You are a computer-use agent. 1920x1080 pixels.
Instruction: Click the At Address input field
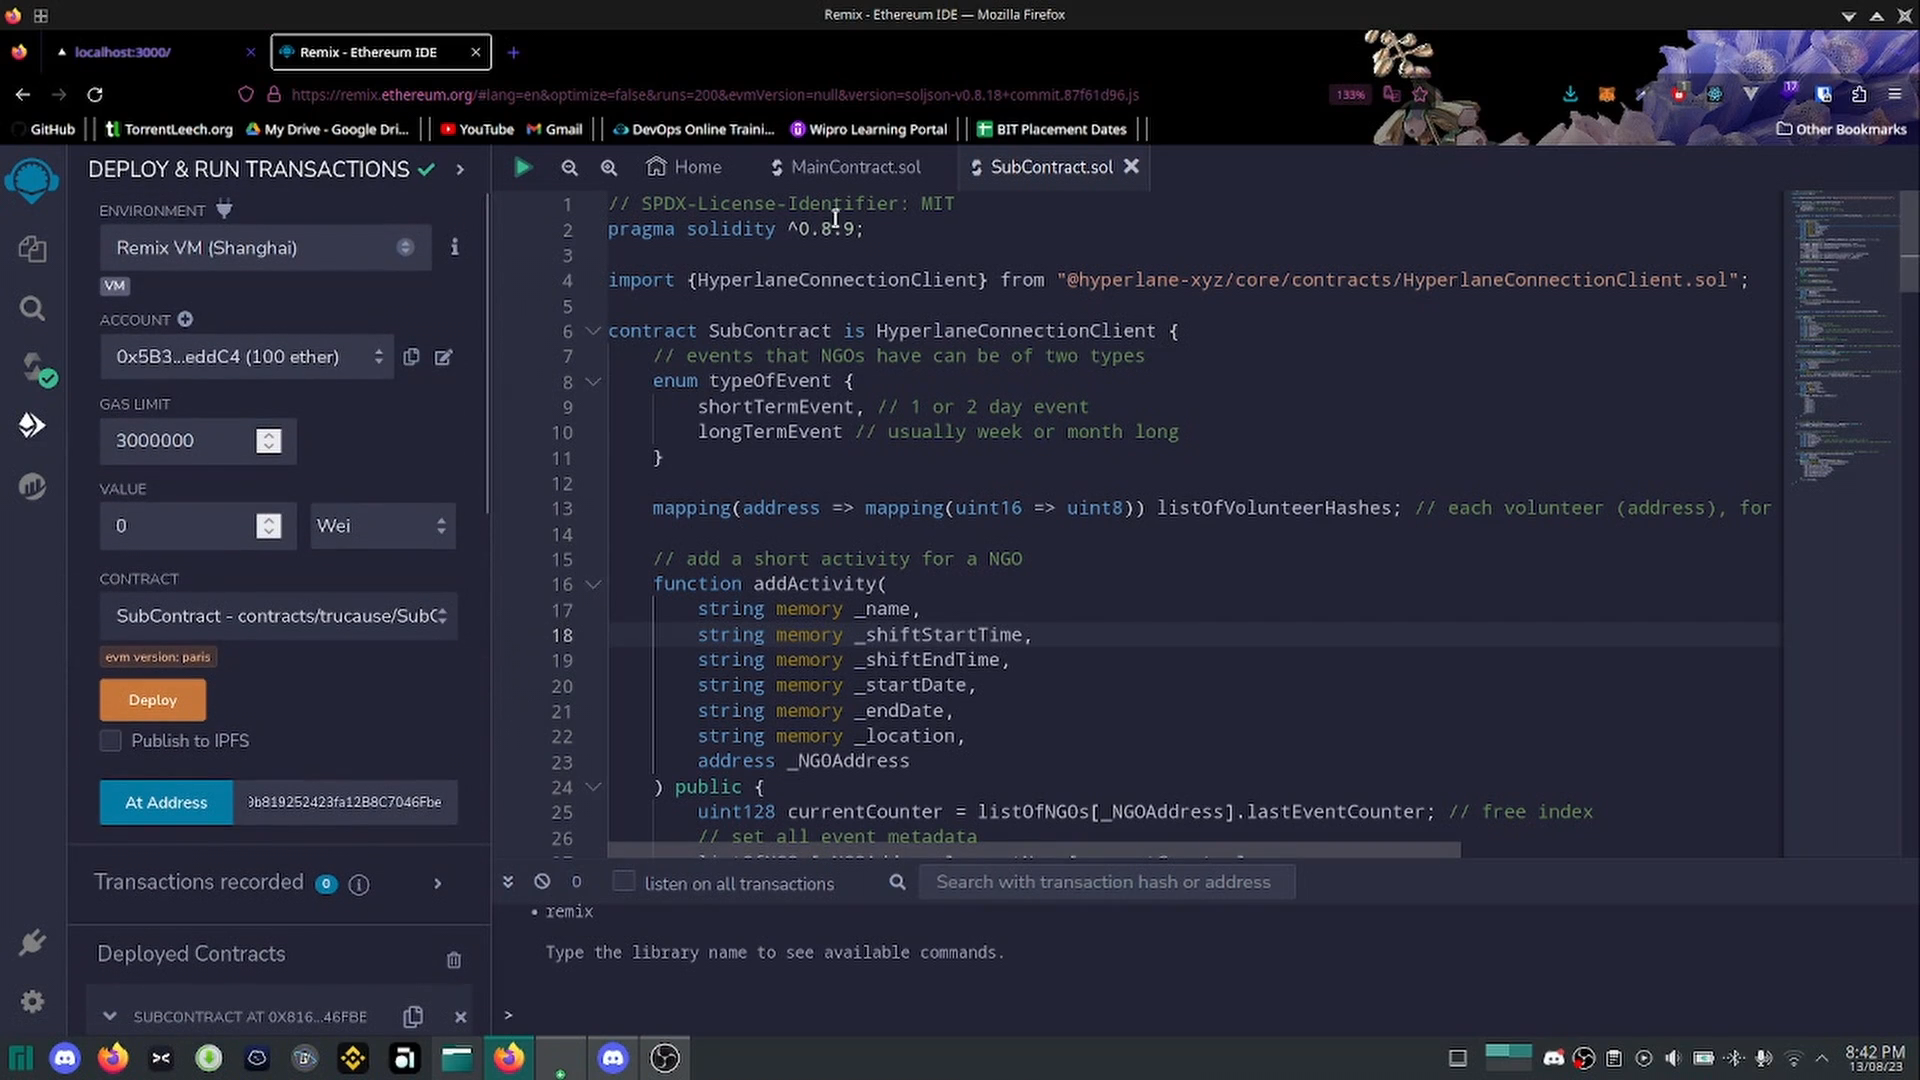click(x=345, y=802)
